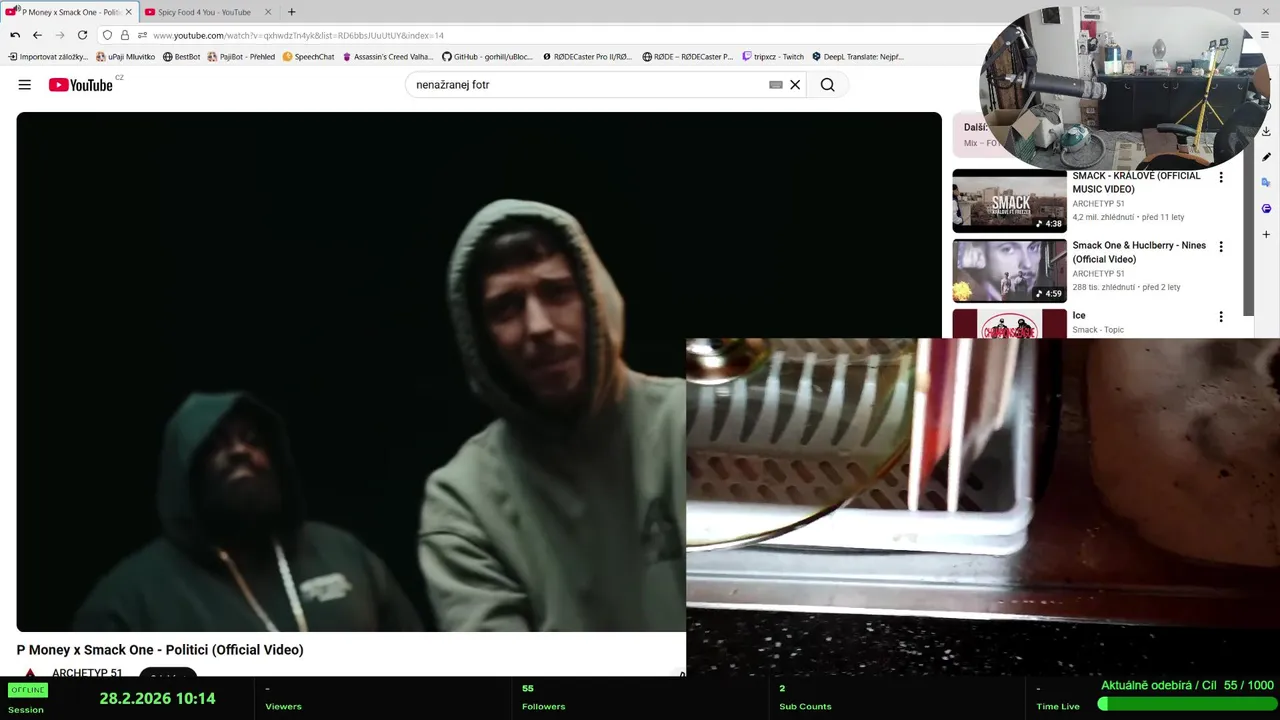This screenshot has width=1280, height=720.
Task: Click the YouTube logo to go home
Action: coord(81,85)
